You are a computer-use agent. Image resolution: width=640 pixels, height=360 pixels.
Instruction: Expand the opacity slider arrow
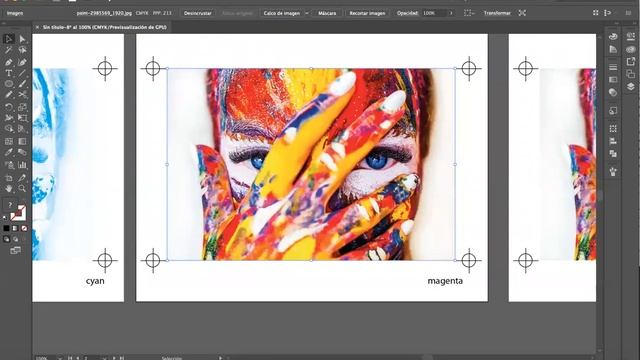point(451,13)
